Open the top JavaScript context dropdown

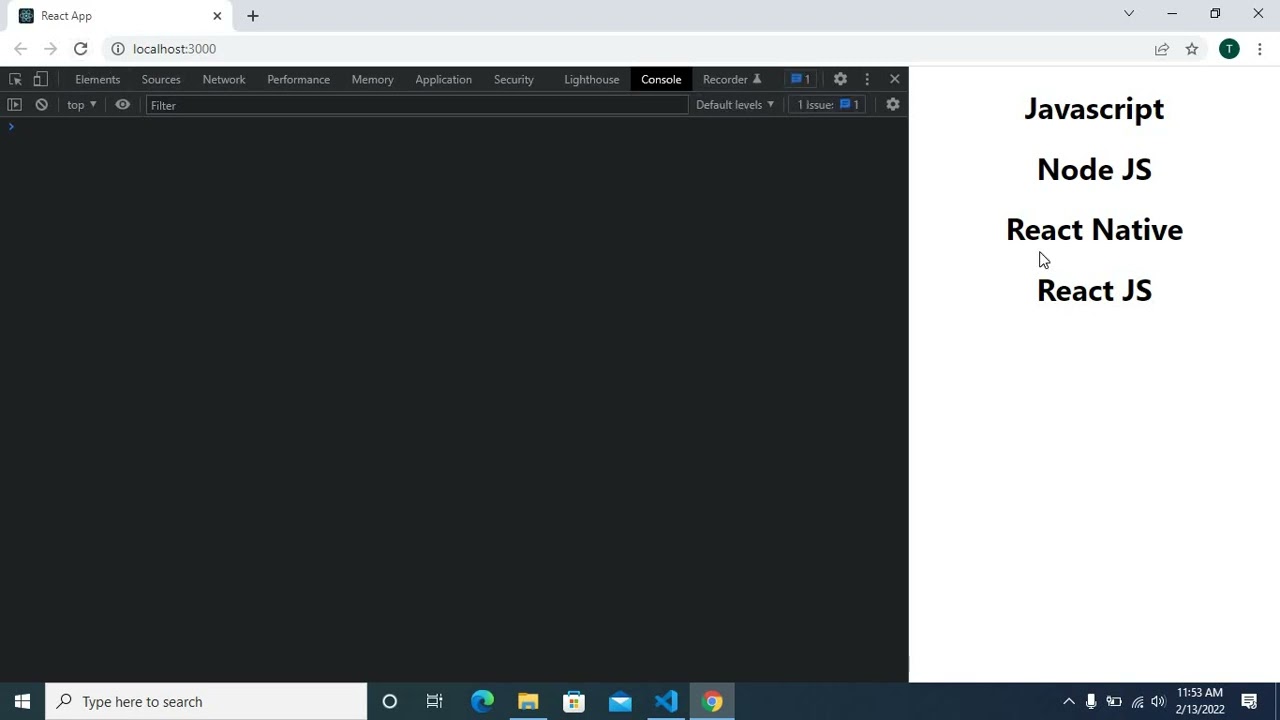(x=81, y=104)
